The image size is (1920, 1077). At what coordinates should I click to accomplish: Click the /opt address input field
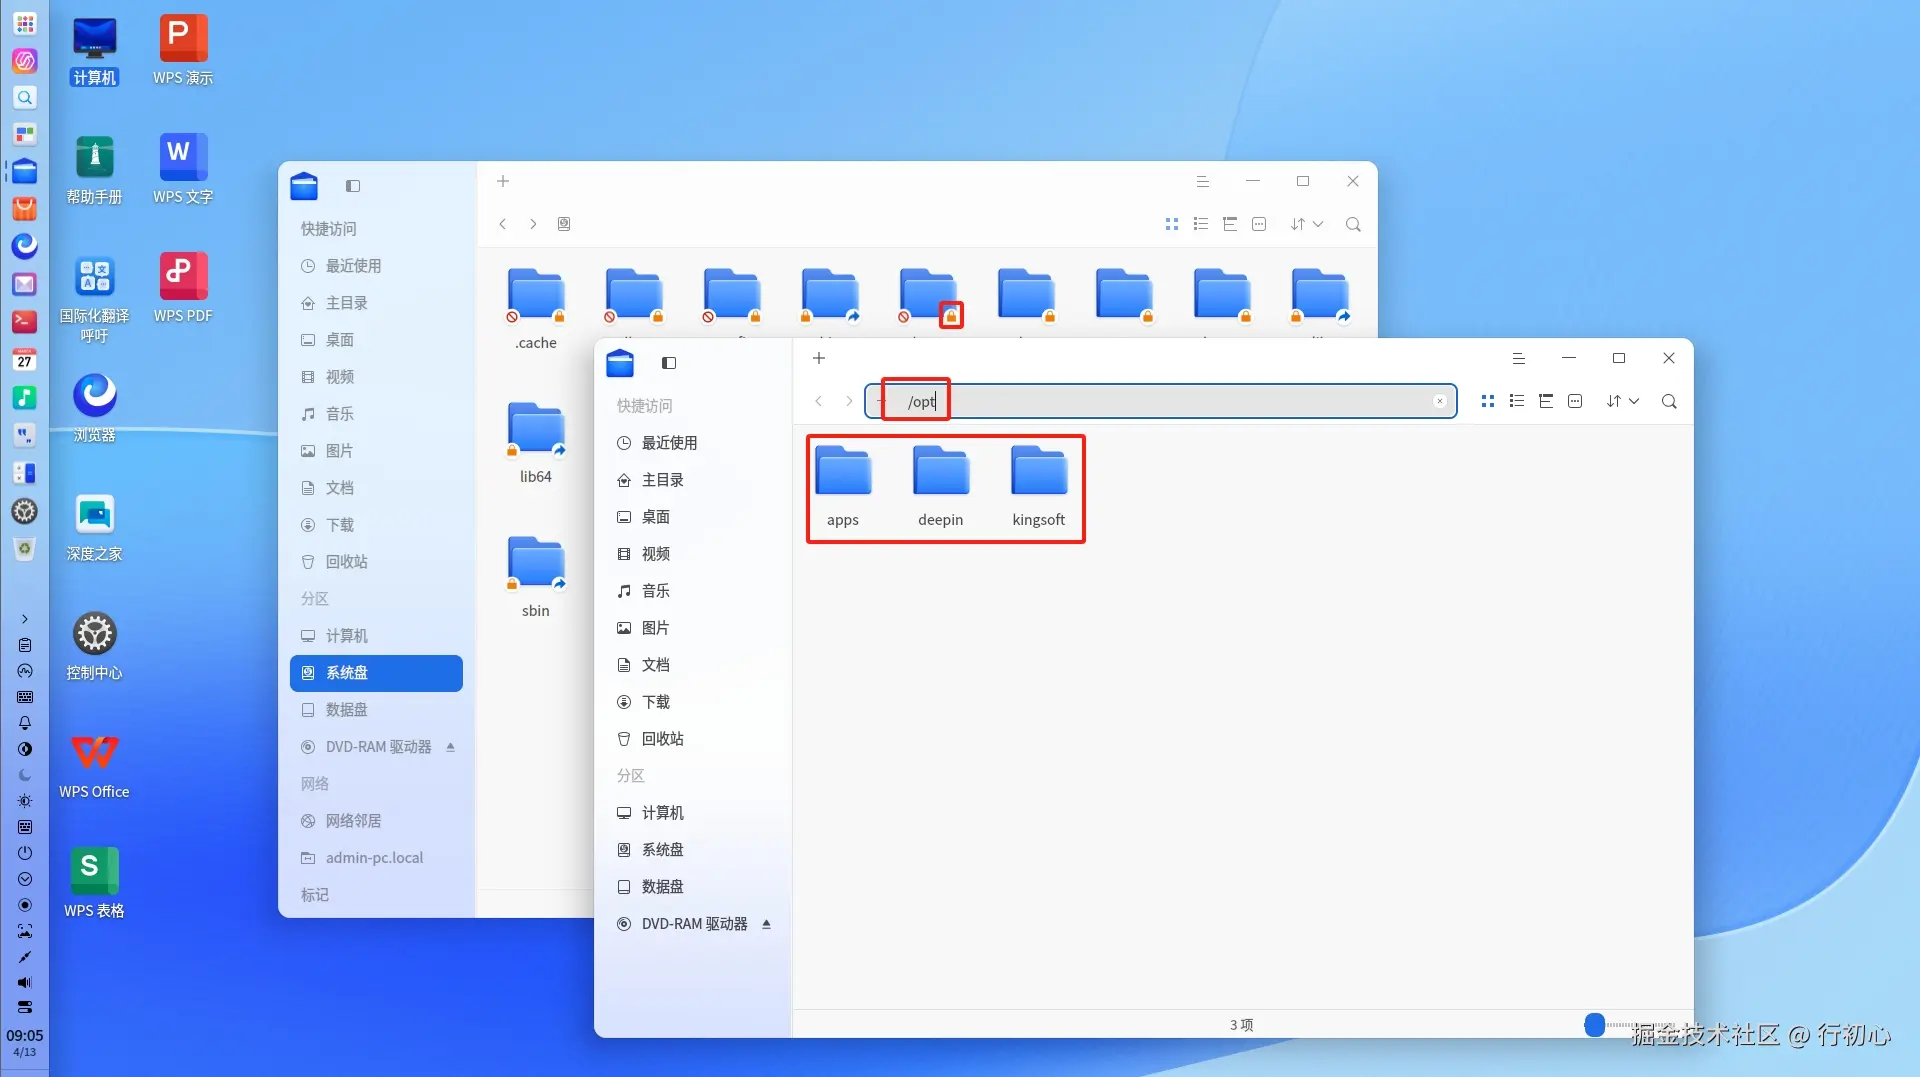1161,401
